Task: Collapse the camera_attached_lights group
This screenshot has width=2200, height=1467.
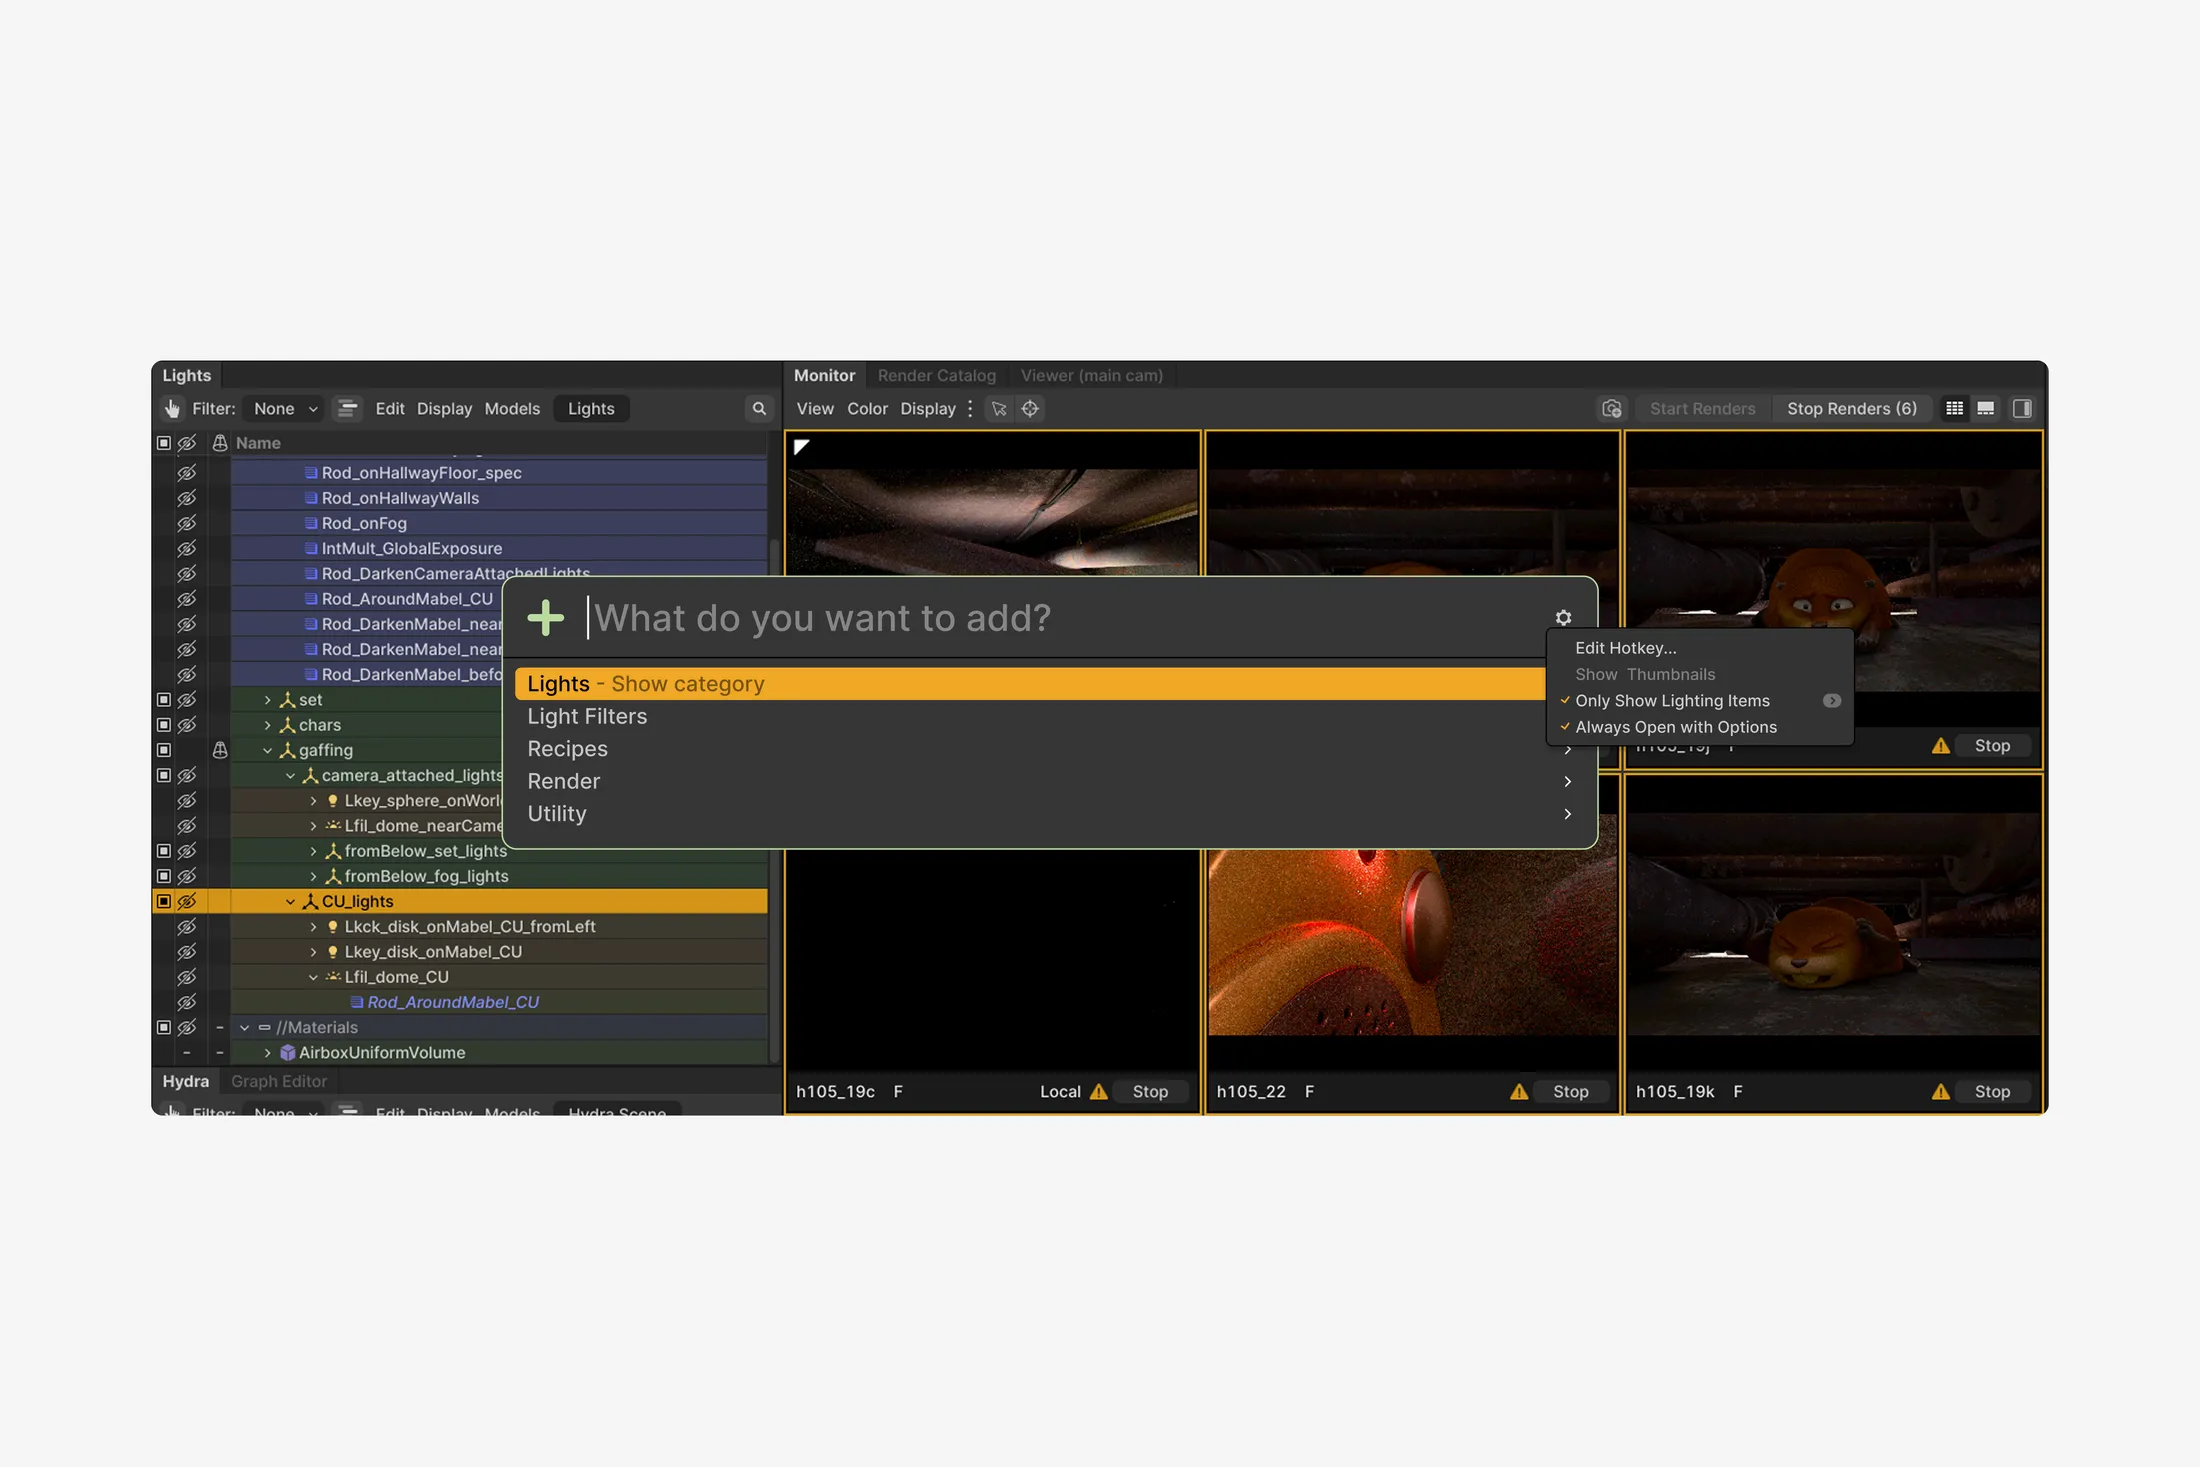Action: coord(290,775)
